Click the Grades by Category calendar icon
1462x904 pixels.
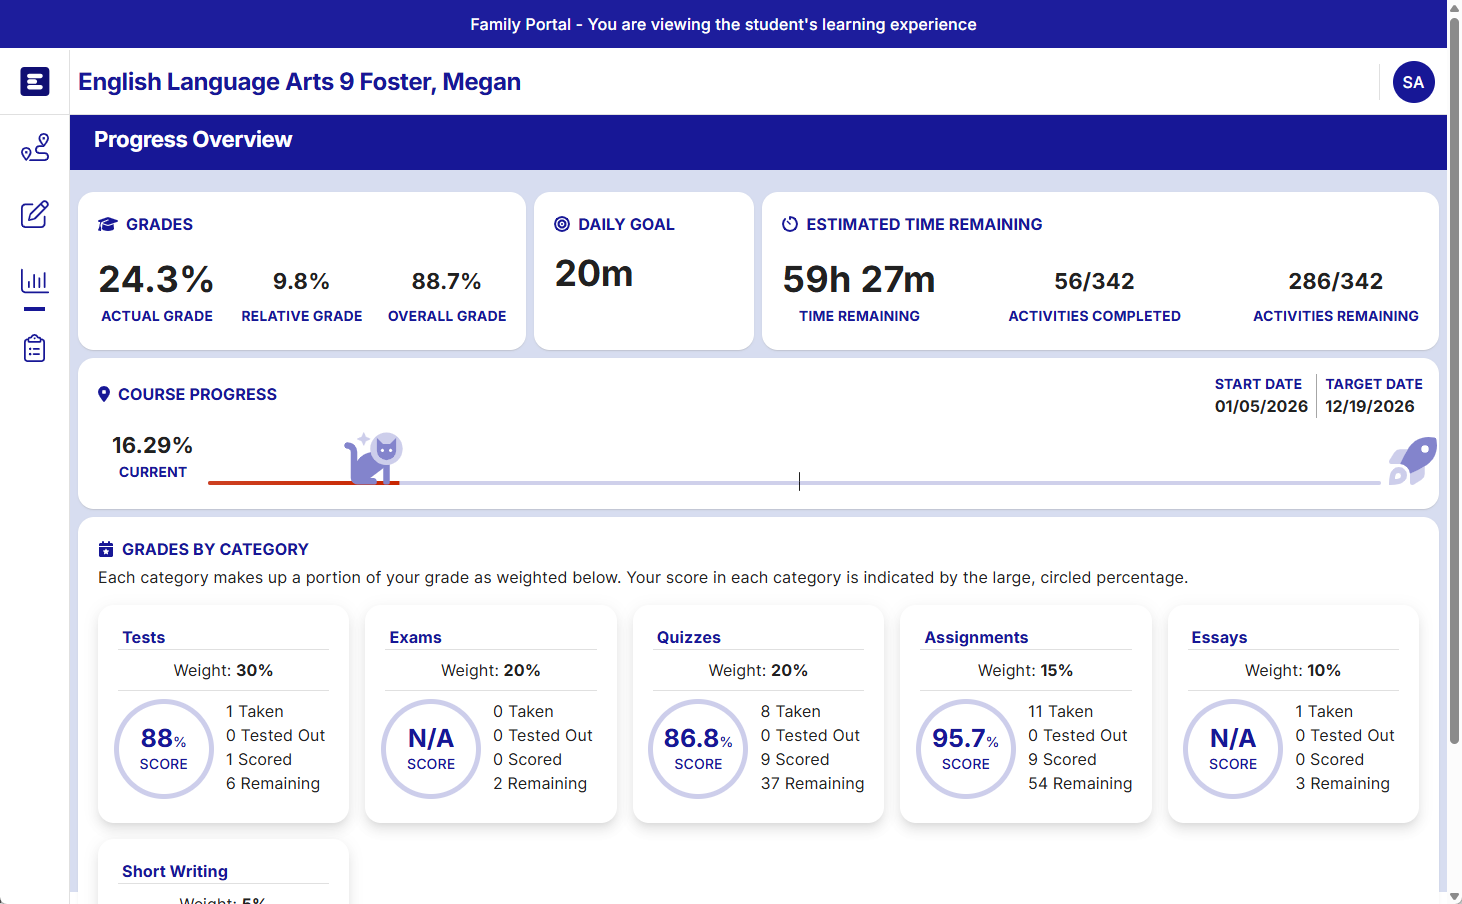(x=106, y=549)
